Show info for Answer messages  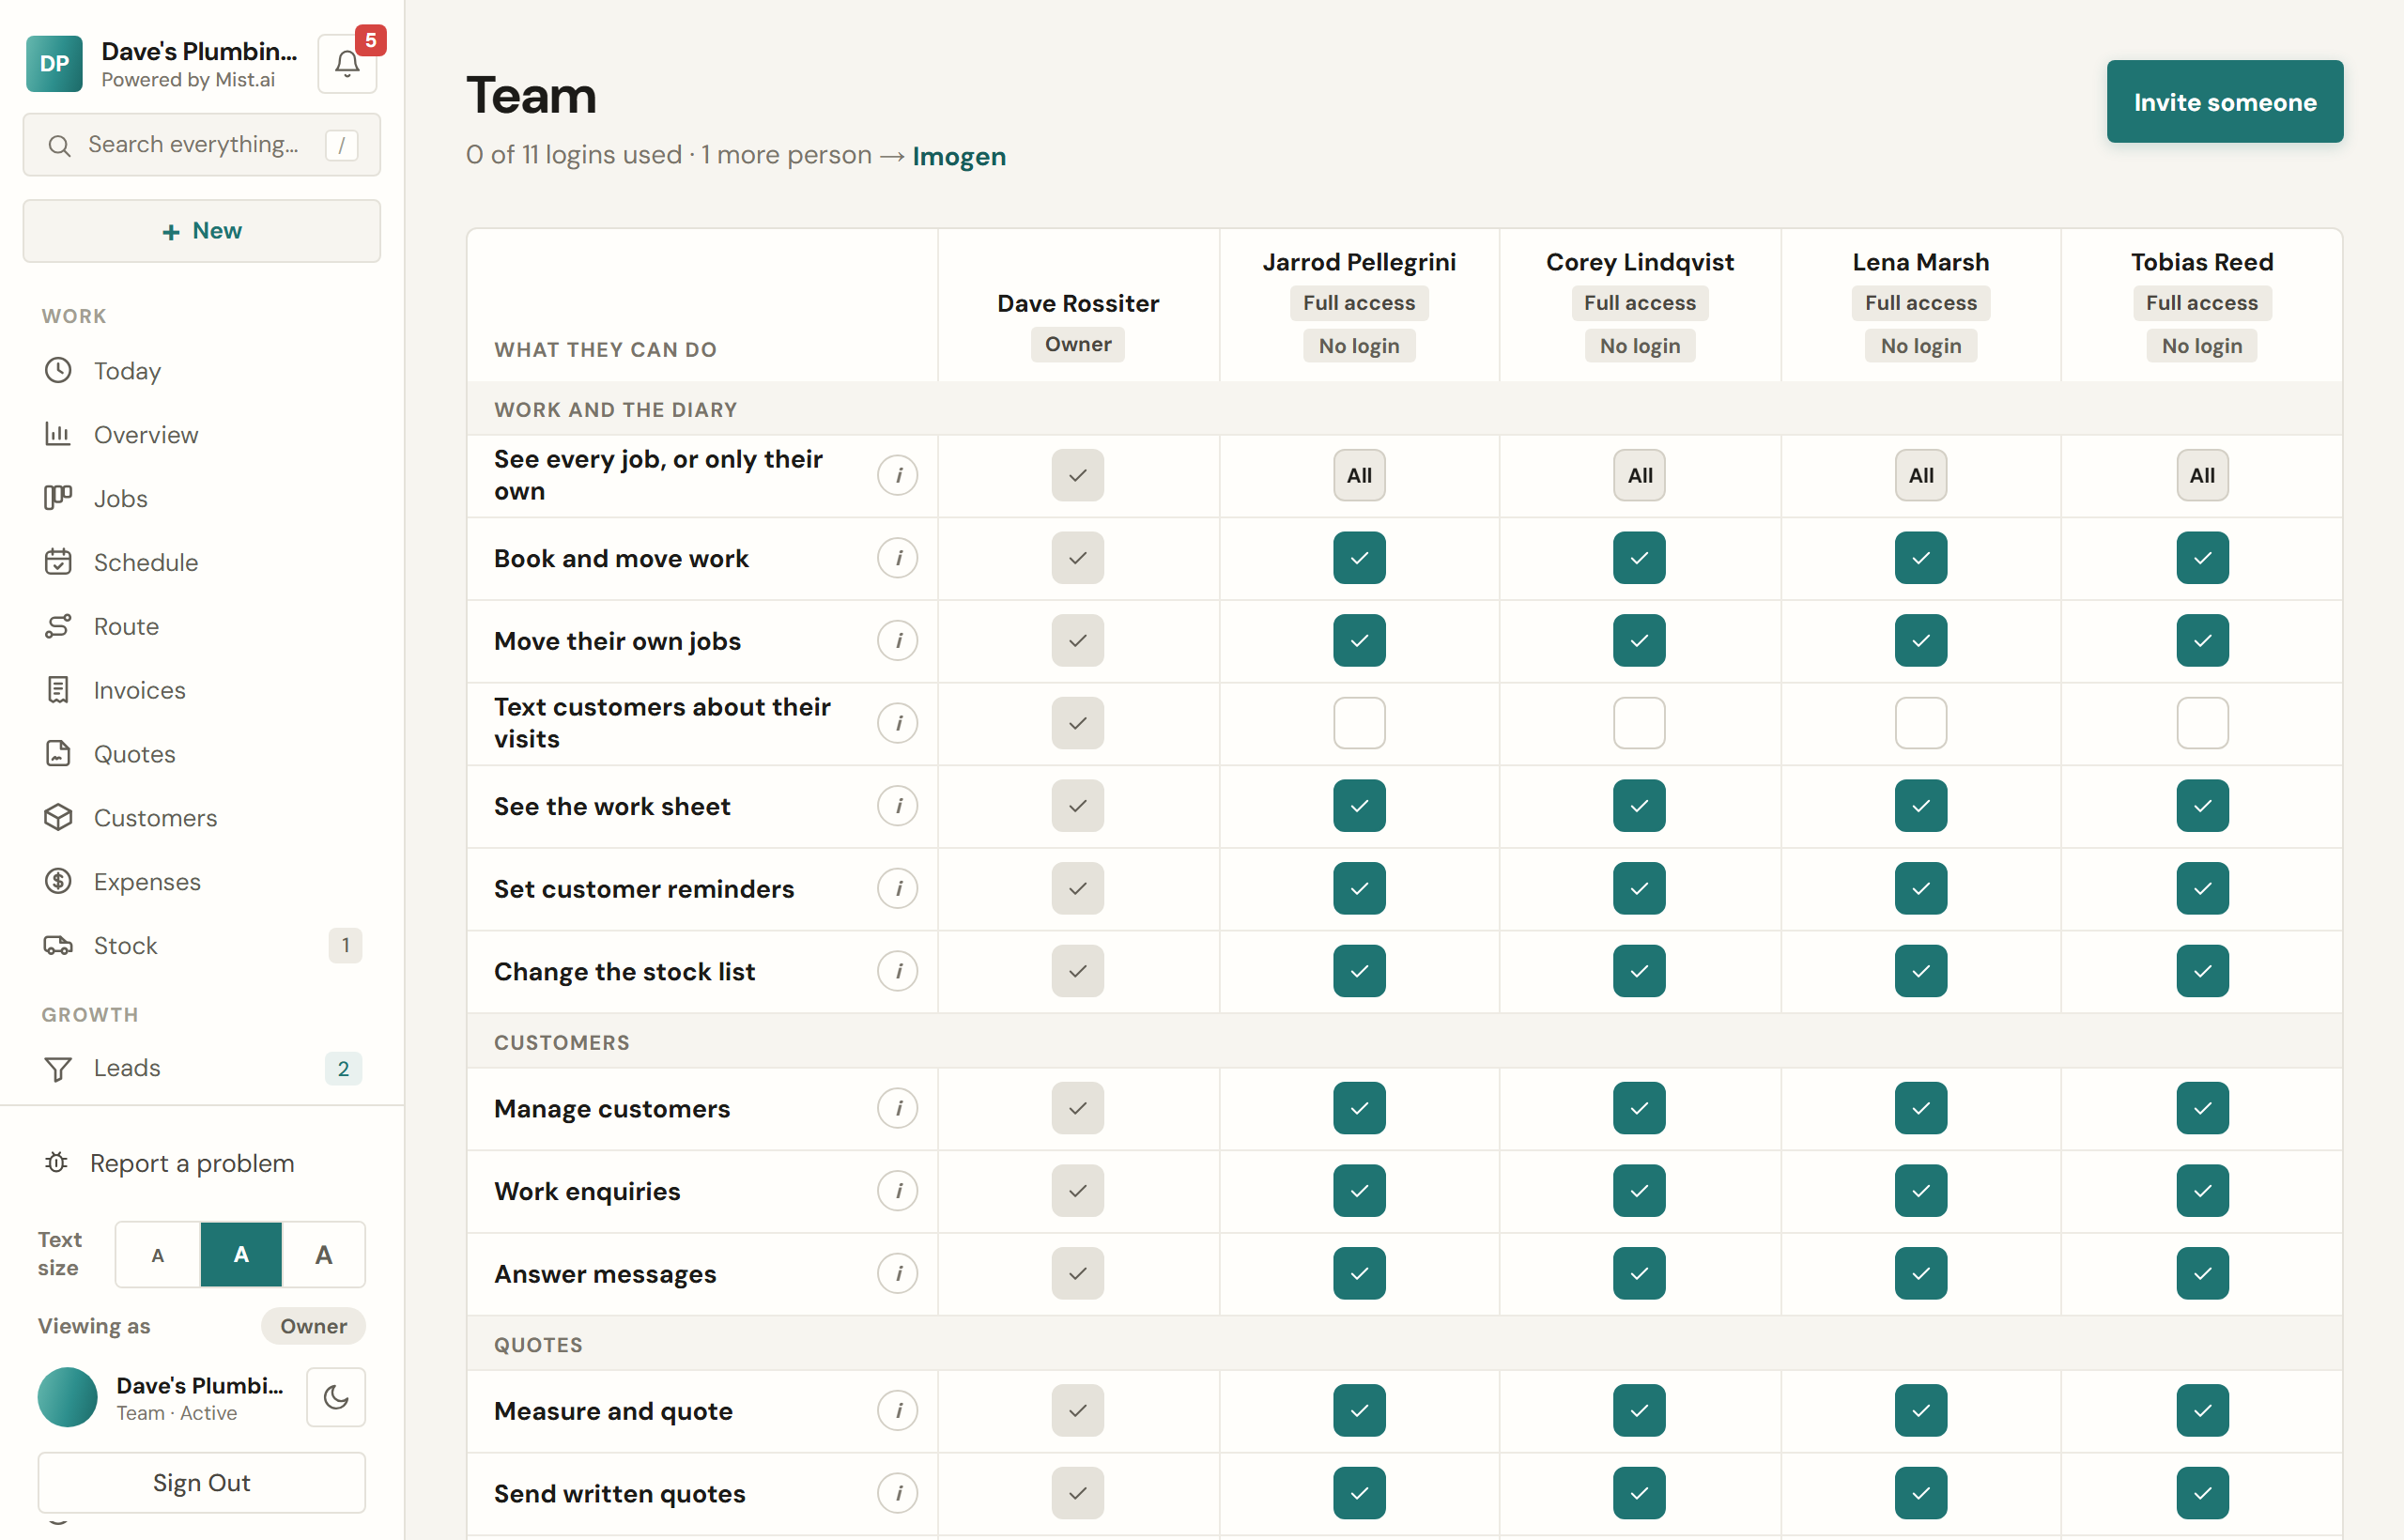[898, 1274]
